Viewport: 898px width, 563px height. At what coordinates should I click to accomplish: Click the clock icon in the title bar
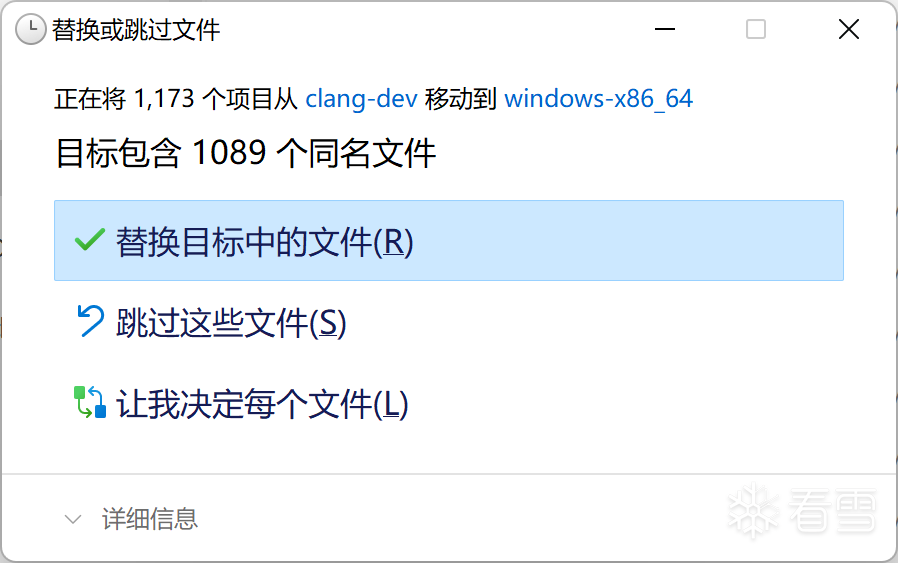point(30,29)
